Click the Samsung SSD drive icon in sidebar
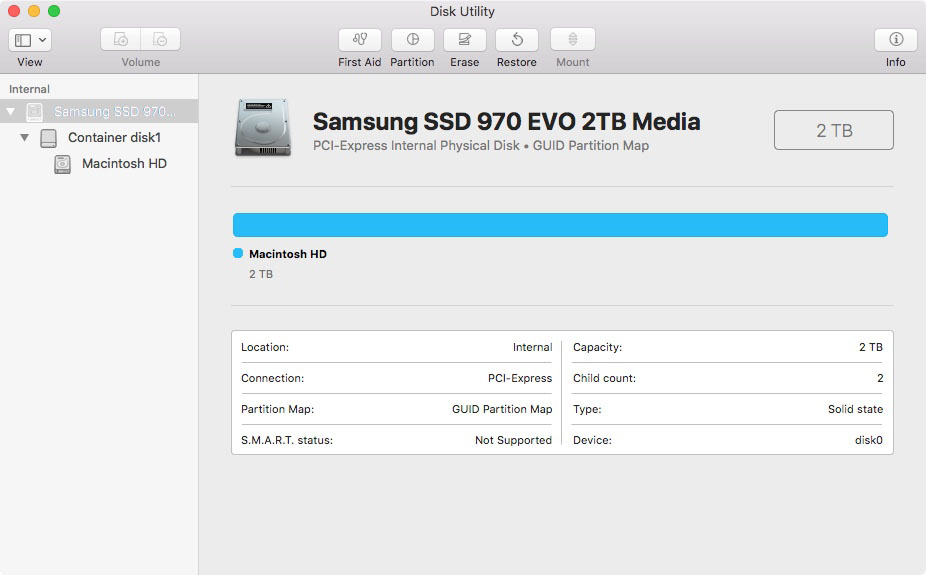This screenshot has height=575, width=926. pyautogui.click(x=35, y=112)
